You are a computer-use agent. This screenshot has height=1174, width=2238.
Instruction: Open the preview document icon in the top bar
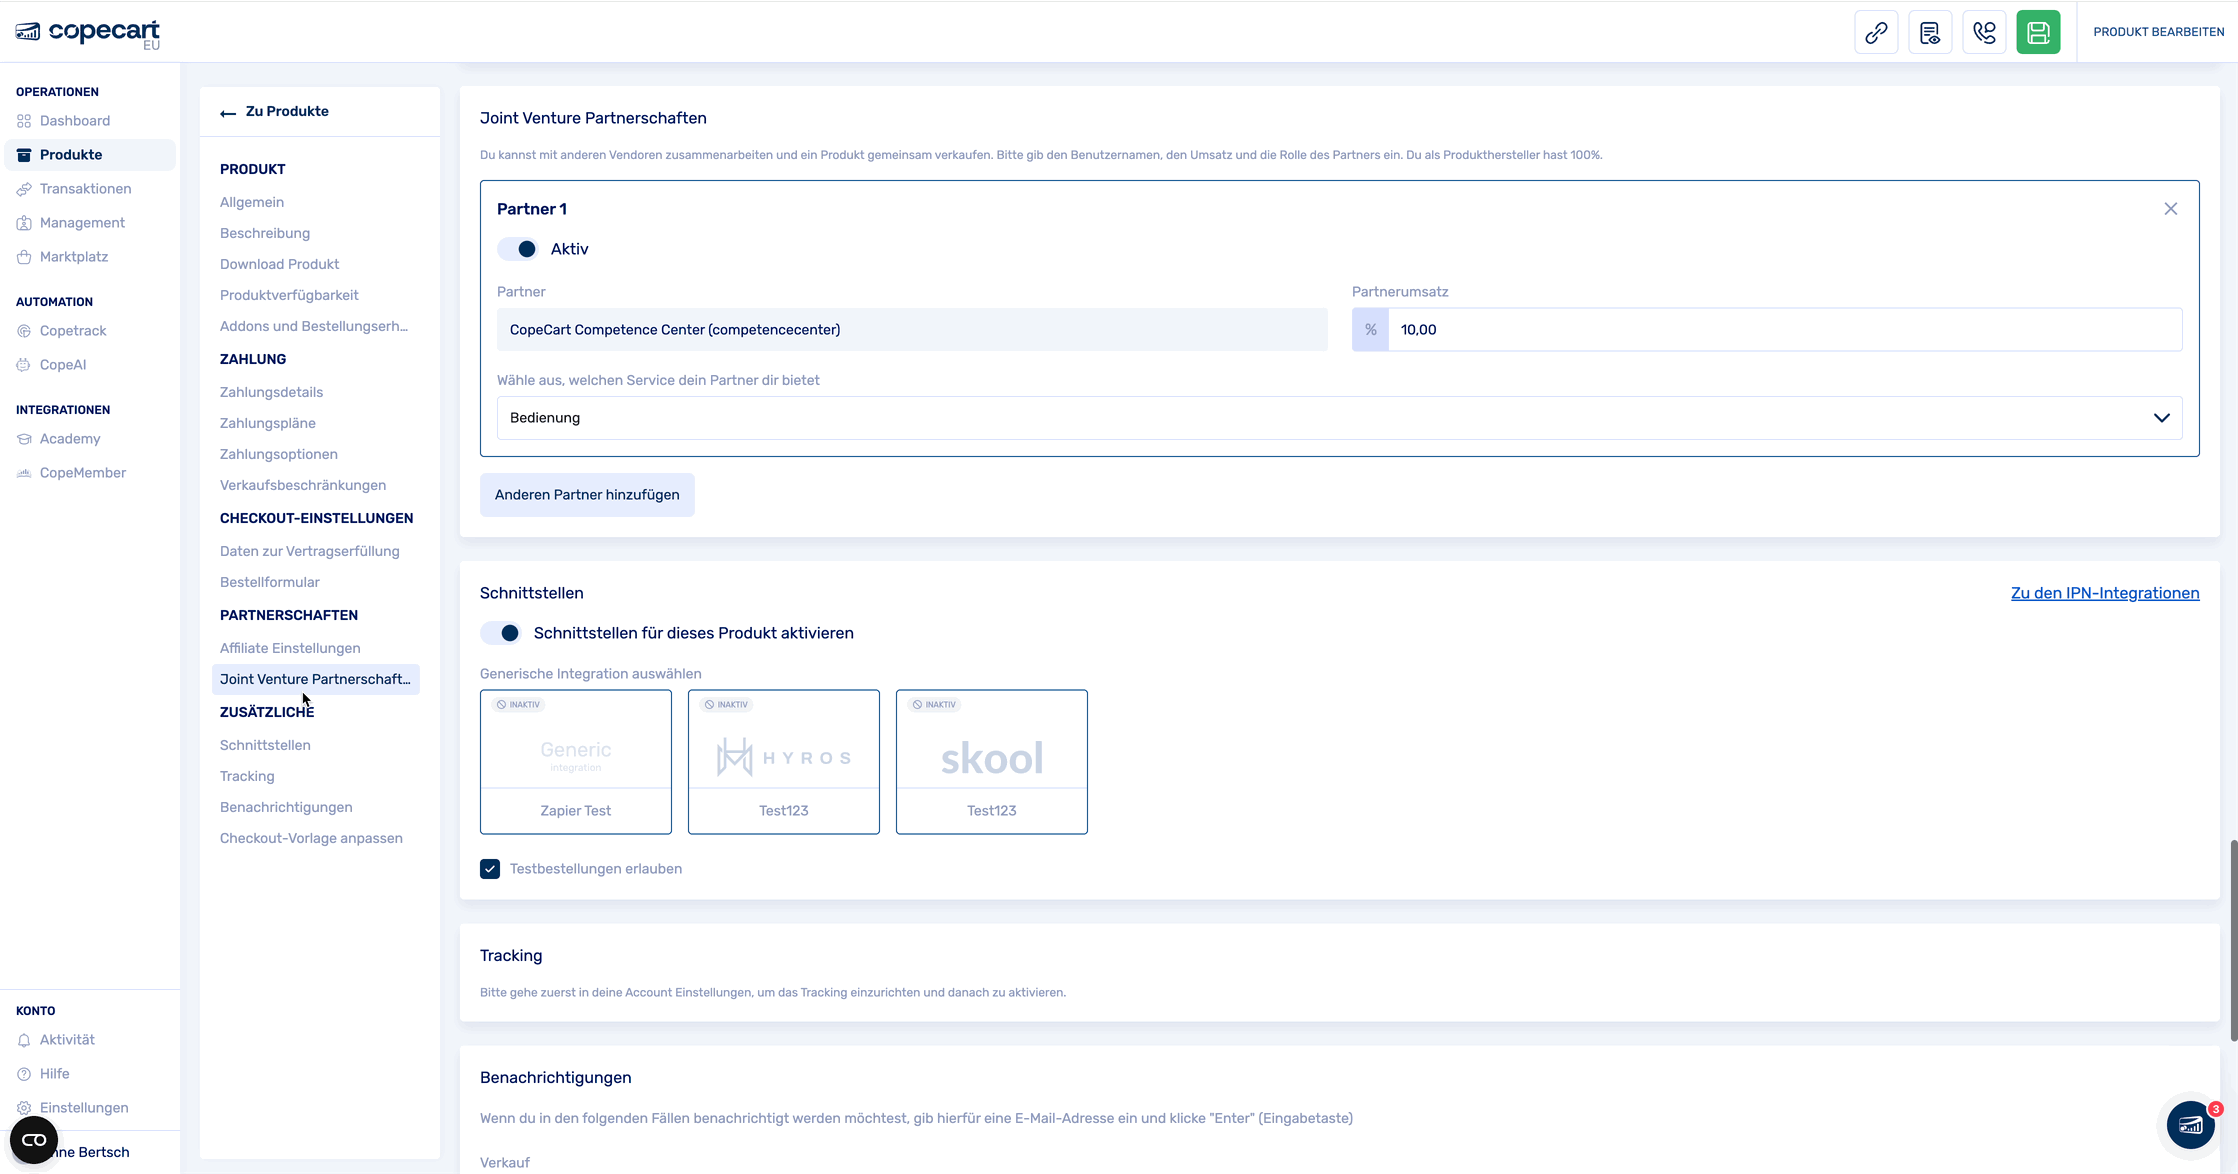(1930, 32)
